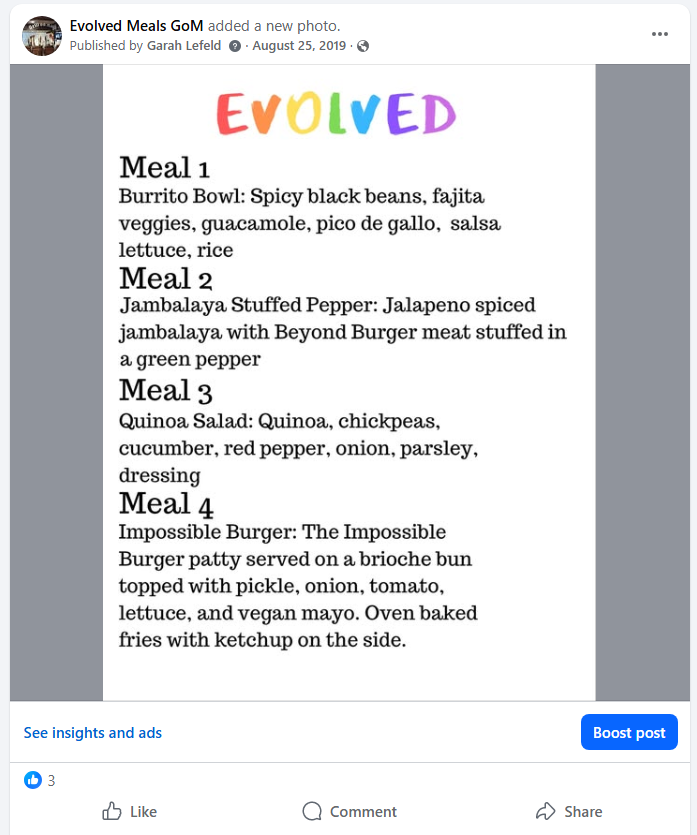
Task: Click the Meal 4 heading in the photo
Action: click(x=167, y=503)
